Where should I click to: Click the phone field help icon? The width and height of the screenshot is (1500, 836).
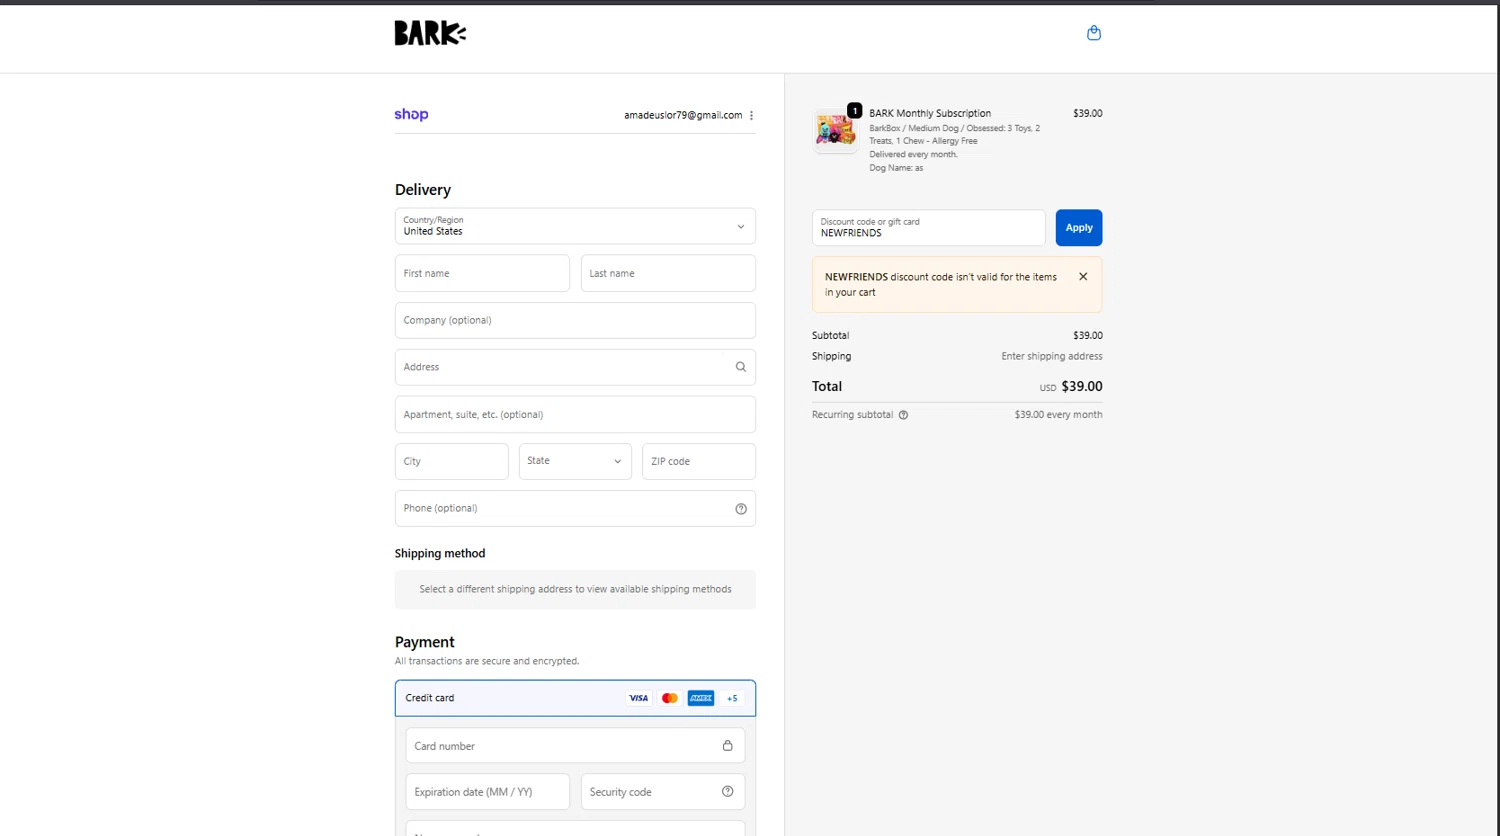[741, 509]
